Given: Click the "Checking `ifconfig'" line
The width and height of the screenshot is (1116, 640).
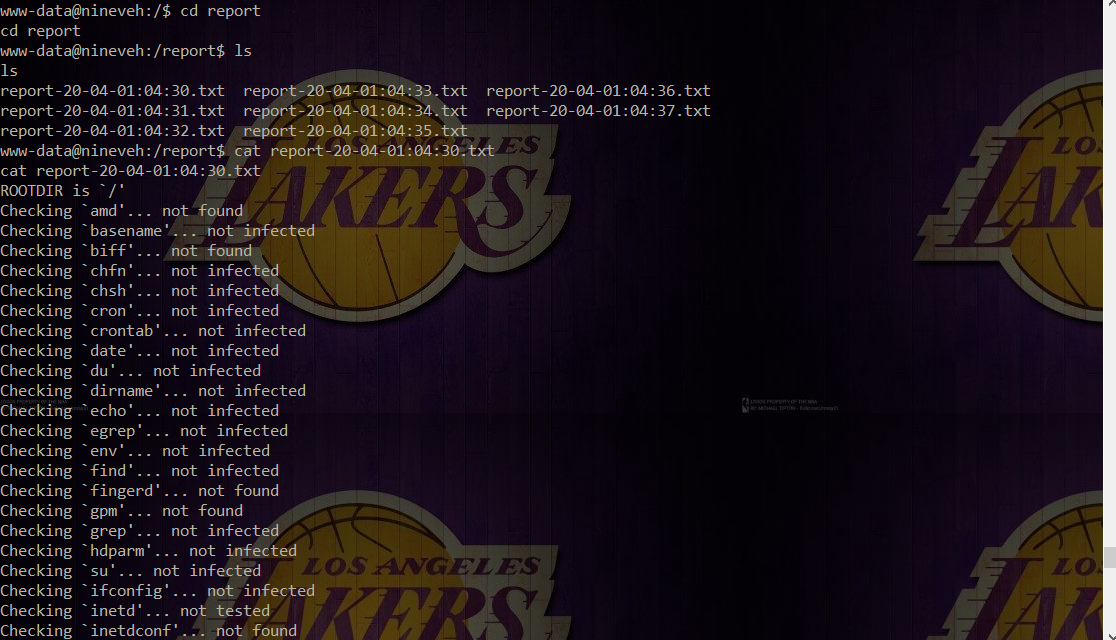Looking at the screenshot, I should (157, 590).
